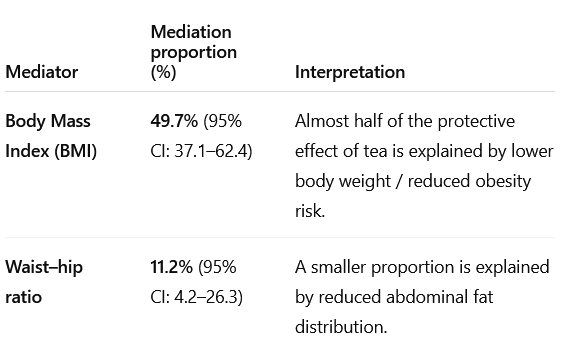Click the word 'risk.' in BMI row
569x361 pixels.
point(310,211)
